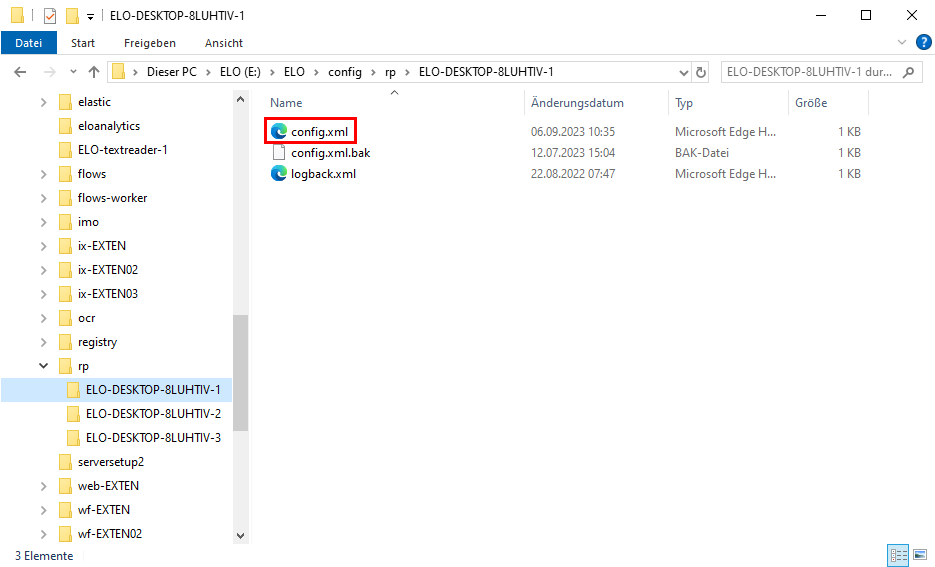Expand the ix-EXTEN02 folder in tree

click(x=43, y=270)
